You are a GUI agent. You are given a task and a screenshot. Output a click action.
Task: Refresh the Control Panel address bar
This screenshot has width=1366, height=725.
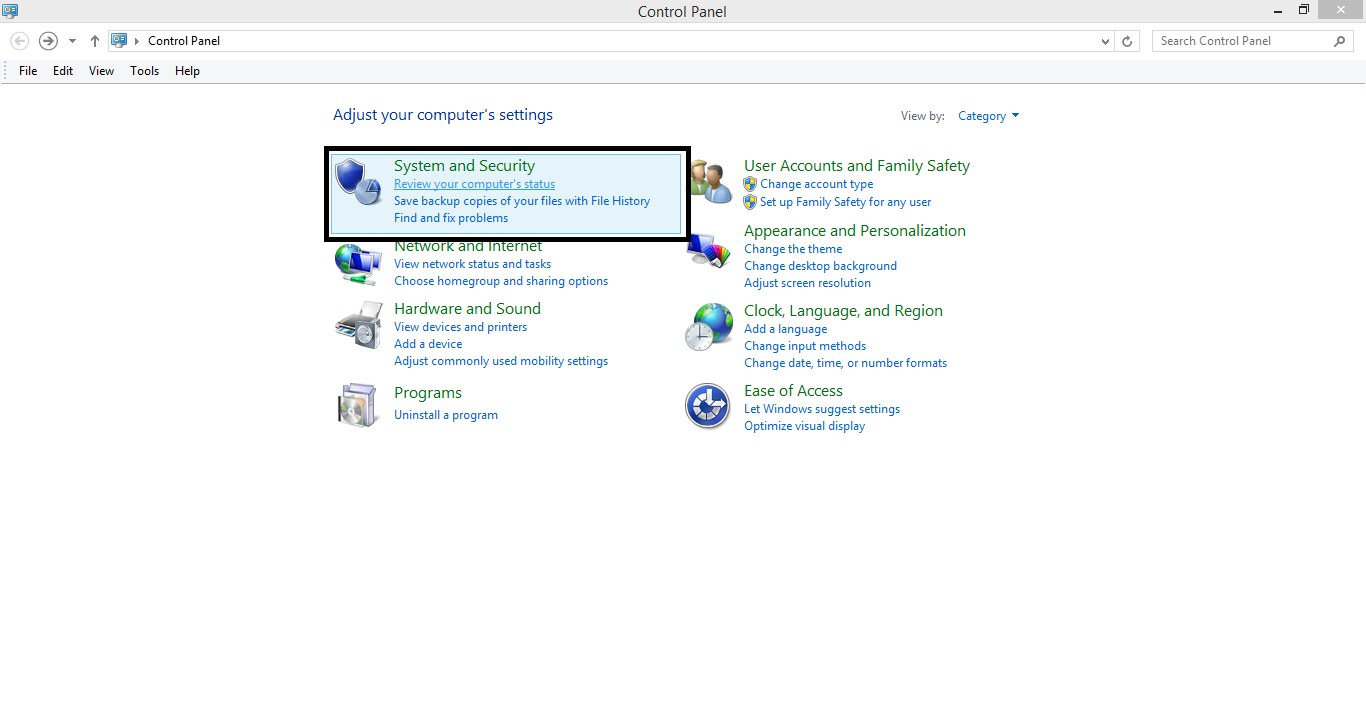[1127, 41]
